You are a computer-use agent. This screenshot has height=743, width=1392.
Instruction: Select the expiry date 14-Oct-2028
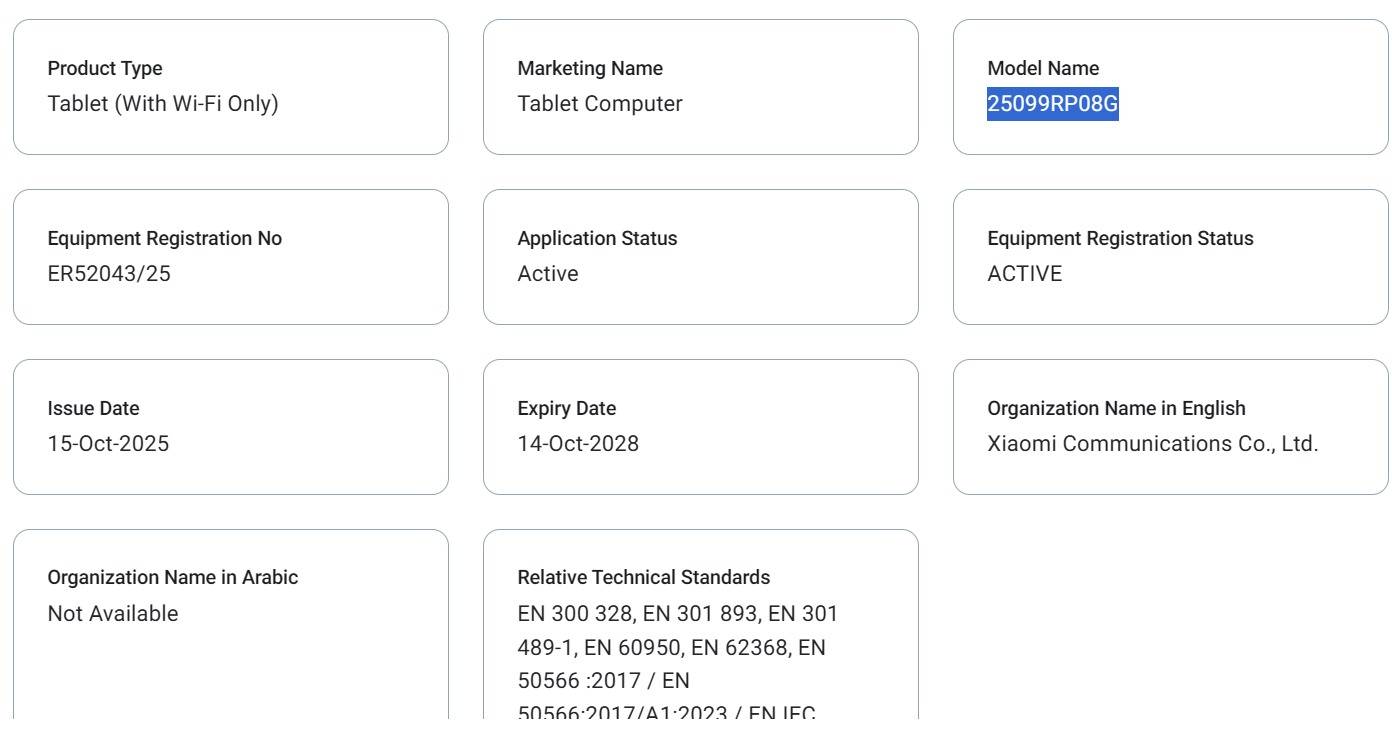tap(578, 444)
